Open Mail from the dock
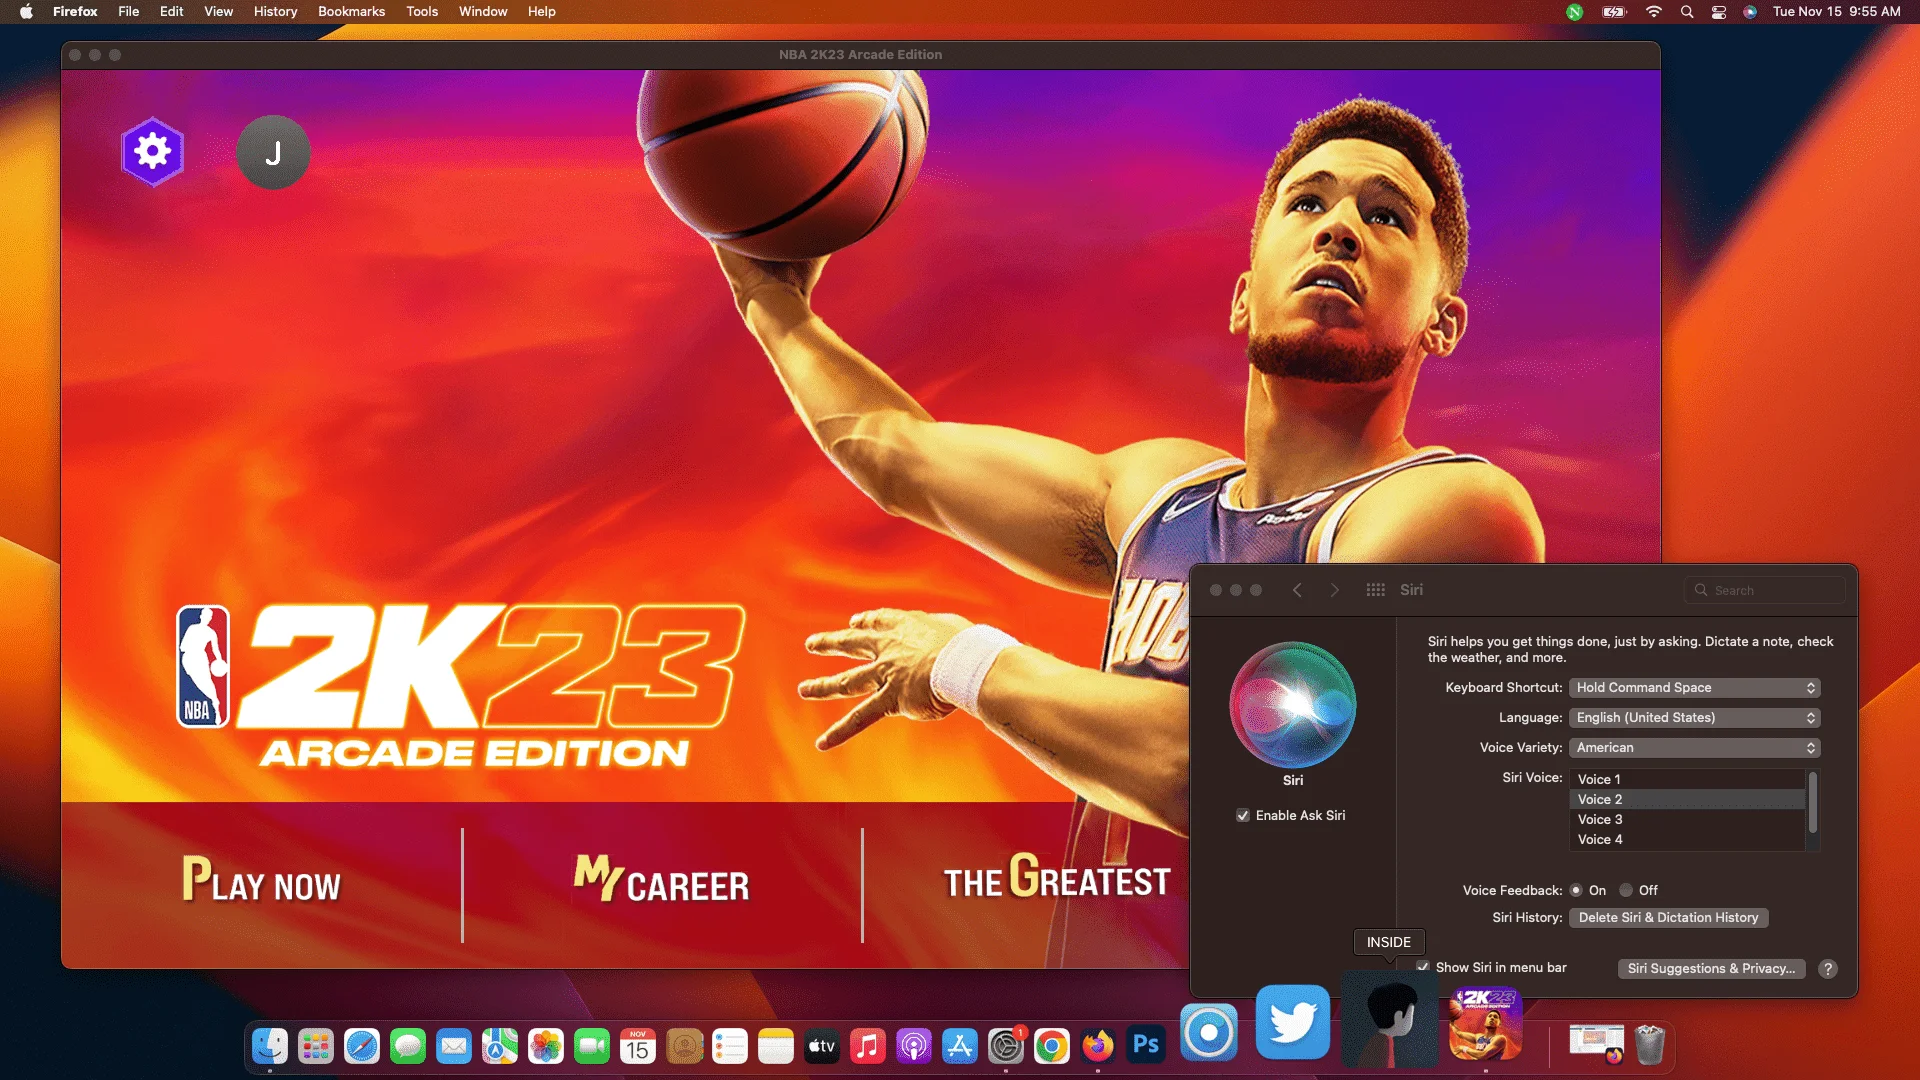Viewport: 1920px width, 1080px height. [454, 1046]
